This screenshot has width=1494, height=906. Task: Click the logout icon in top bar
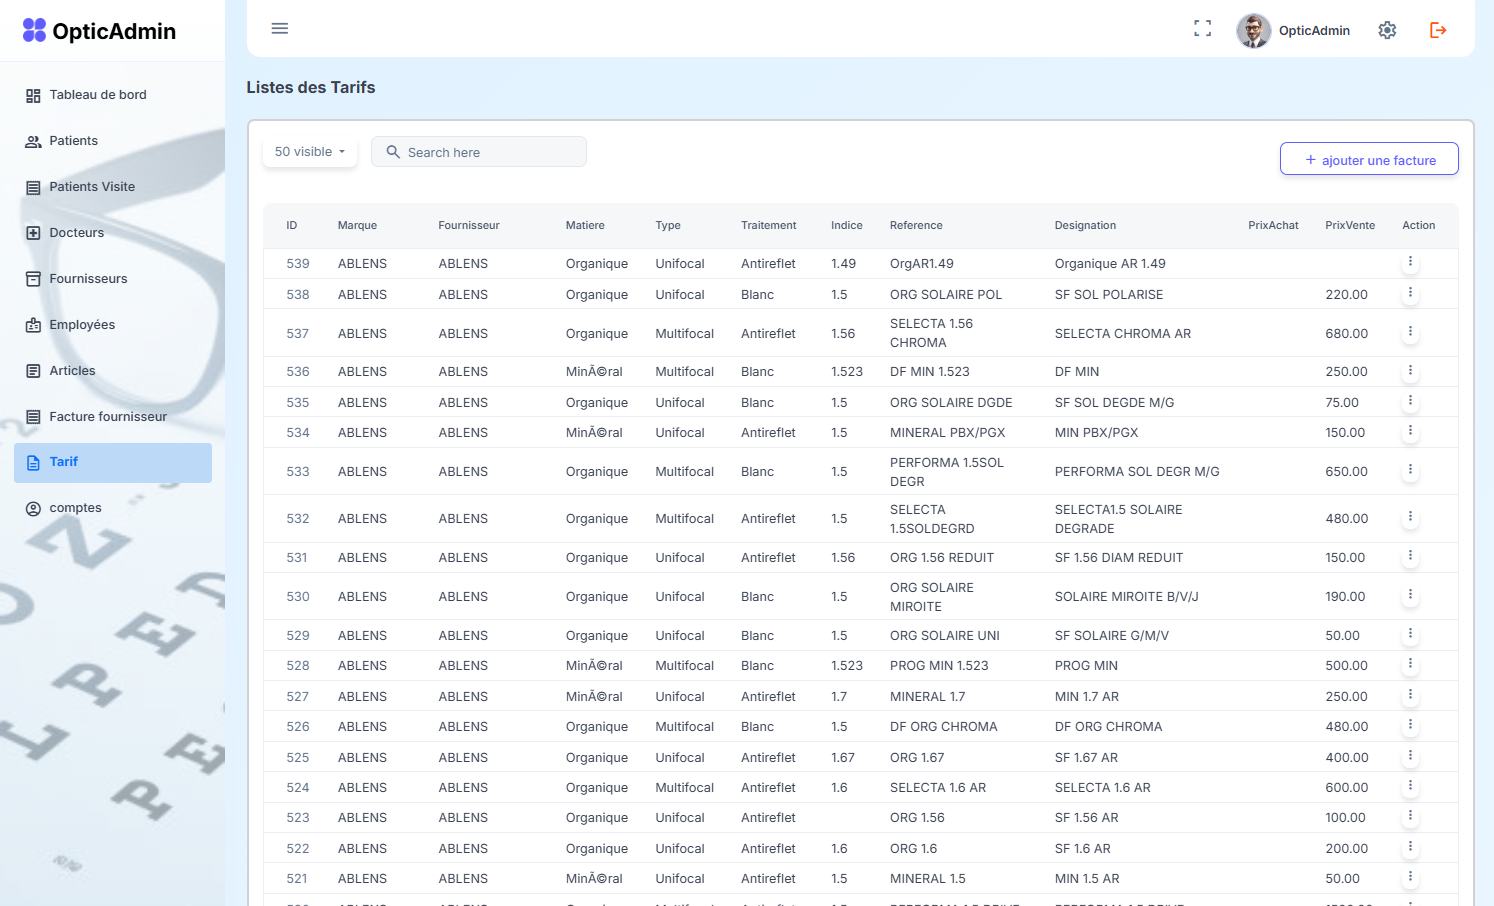click(1437, 30)
